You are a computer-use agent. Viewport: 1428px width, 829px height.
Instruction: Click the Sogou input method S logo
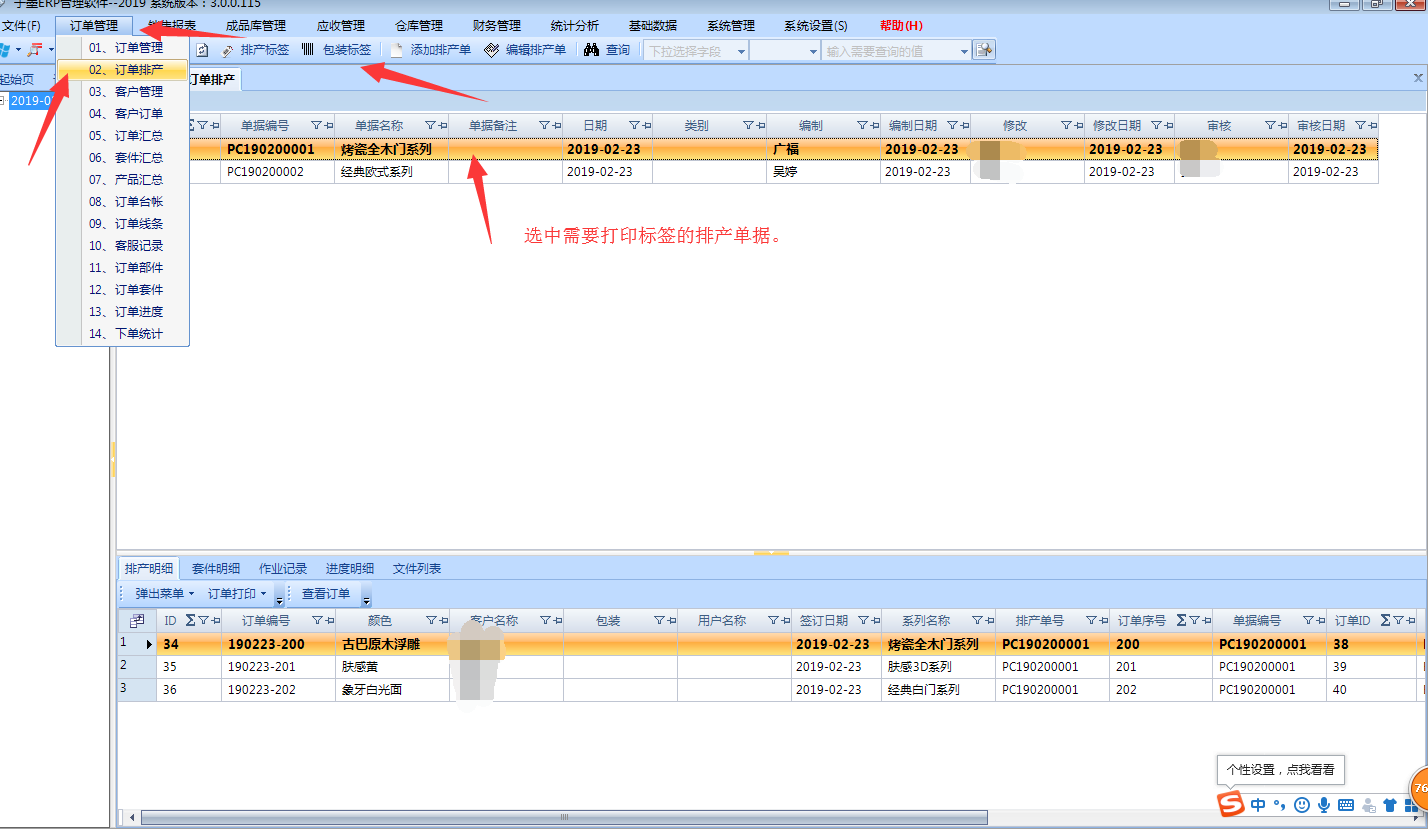click(1231, 804)
